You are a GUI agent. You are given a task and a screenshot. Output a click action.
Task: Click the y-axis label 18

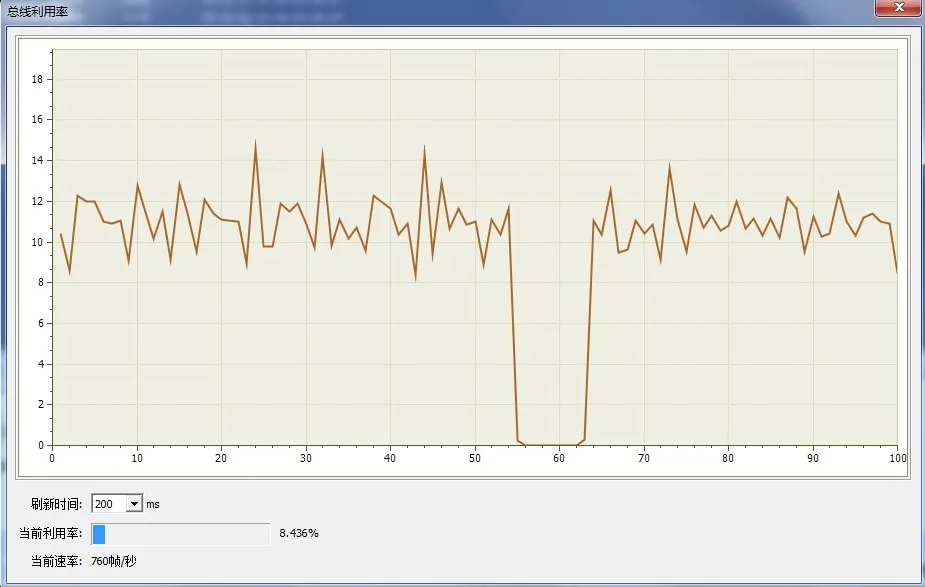(38, 79)
